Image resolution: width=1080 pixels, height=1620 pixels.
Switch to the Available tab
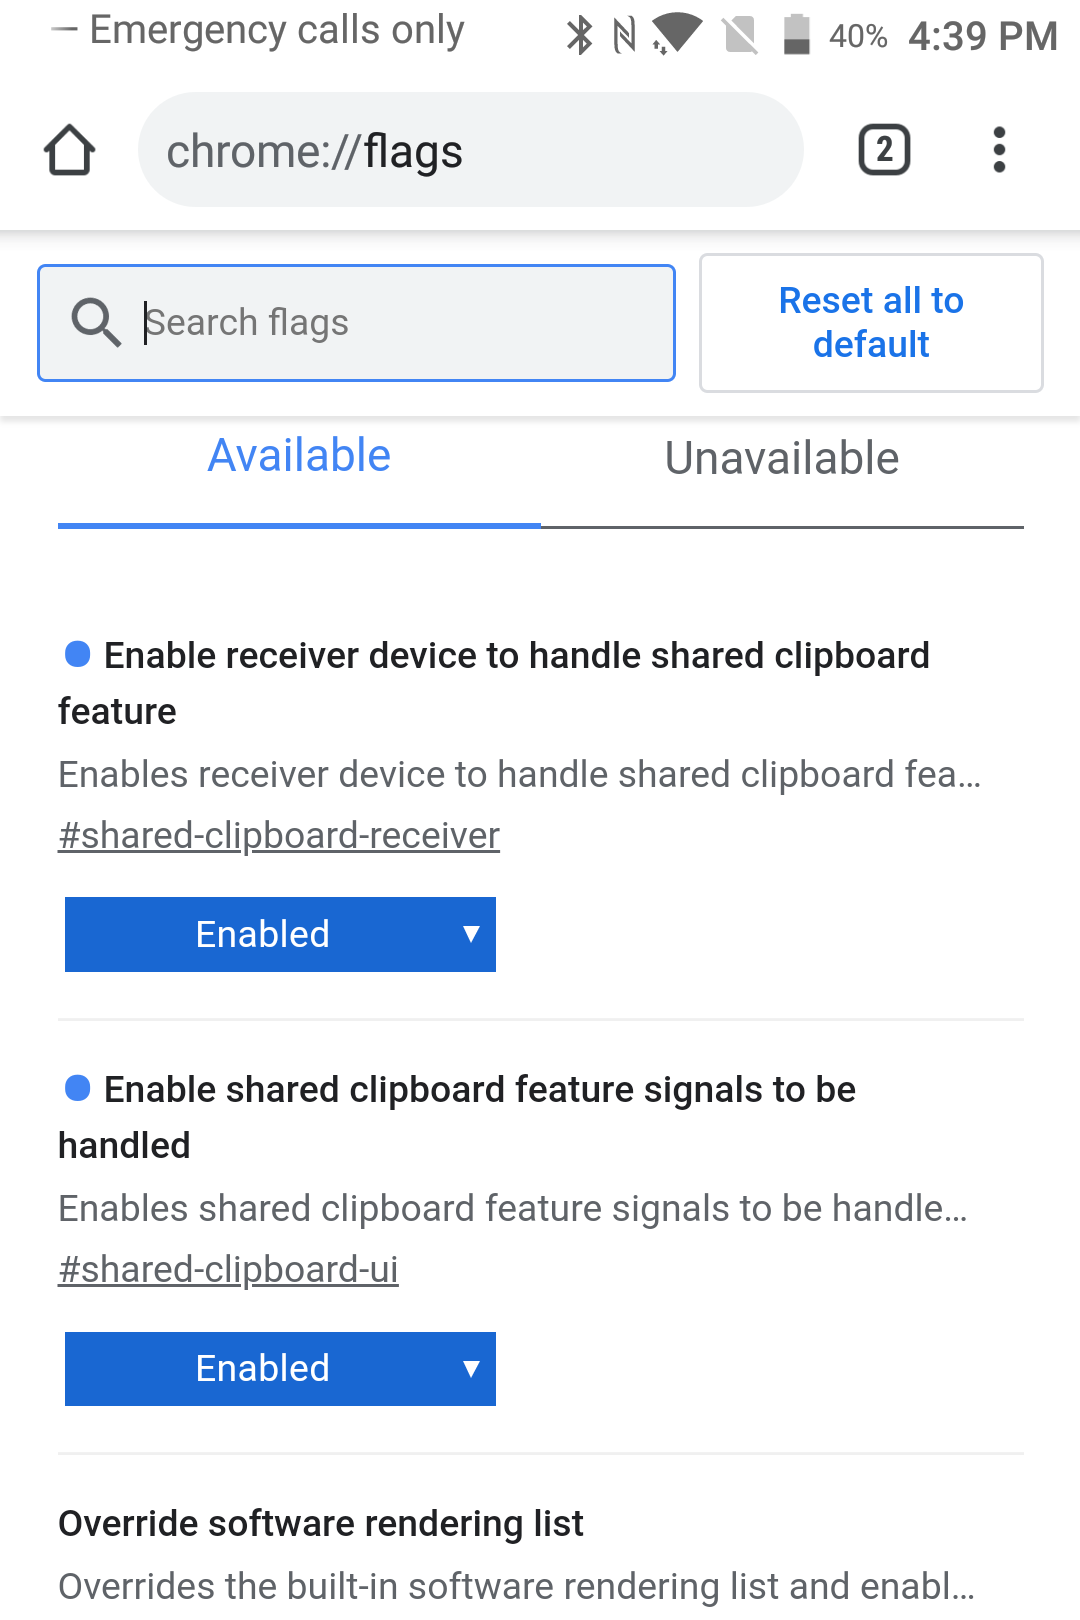tap(299, 457)
